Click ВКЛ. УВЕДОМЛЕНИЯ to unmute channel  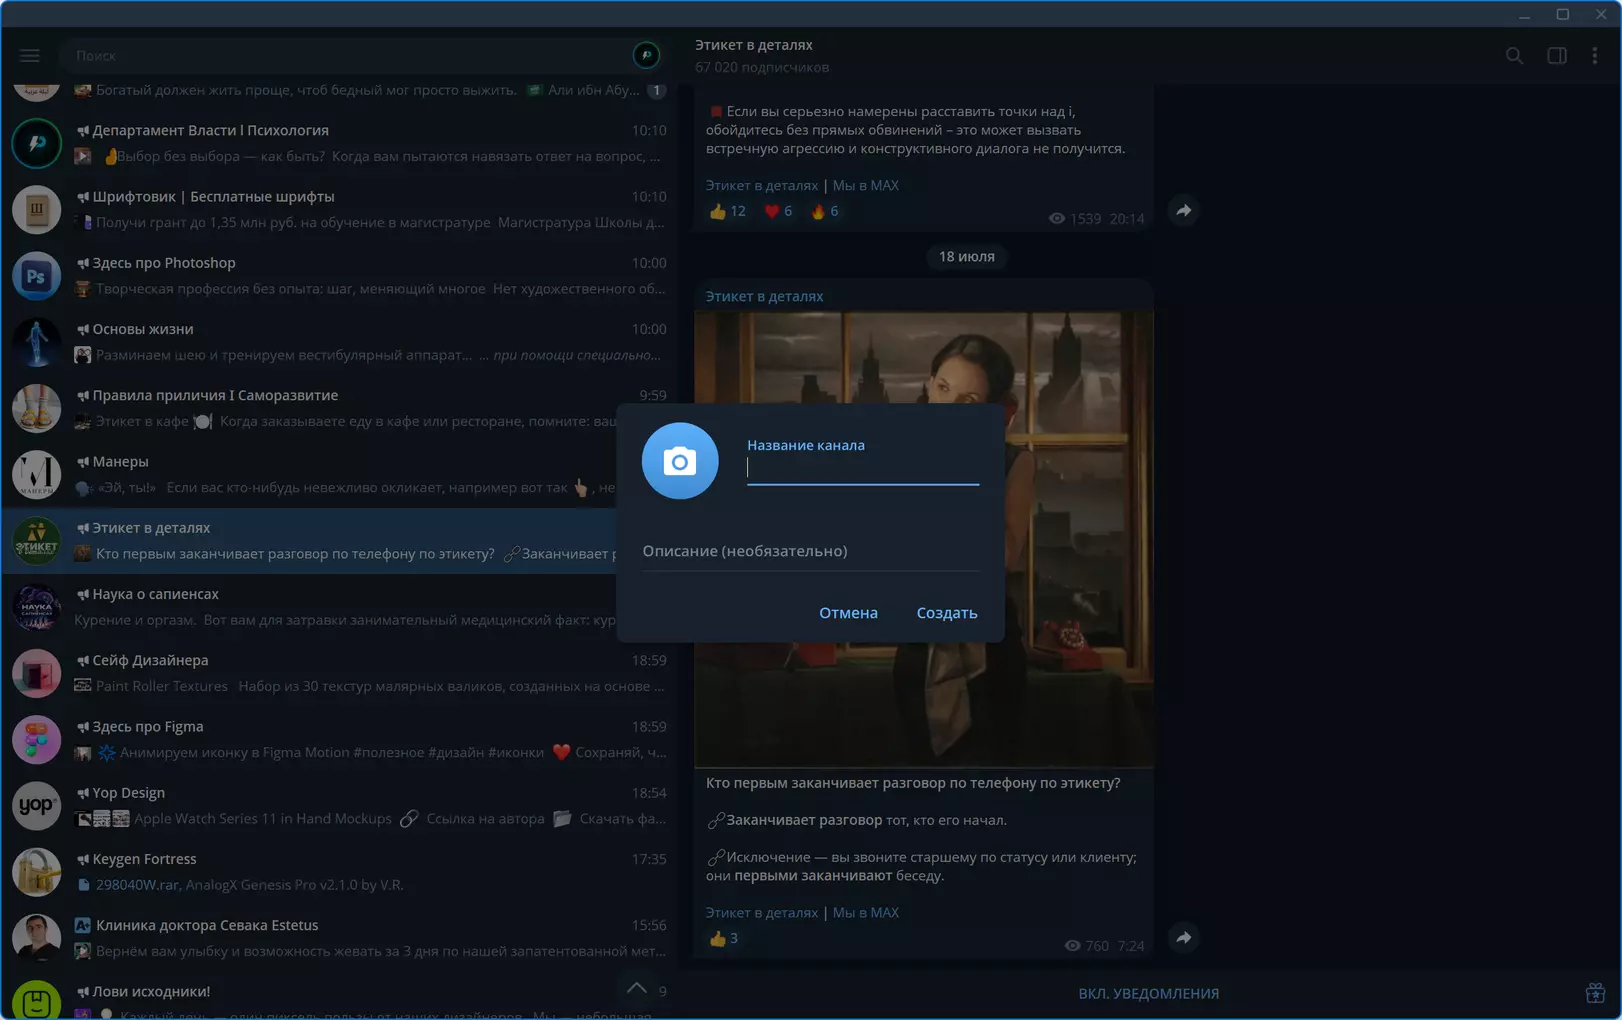[x=1148, y=993]
